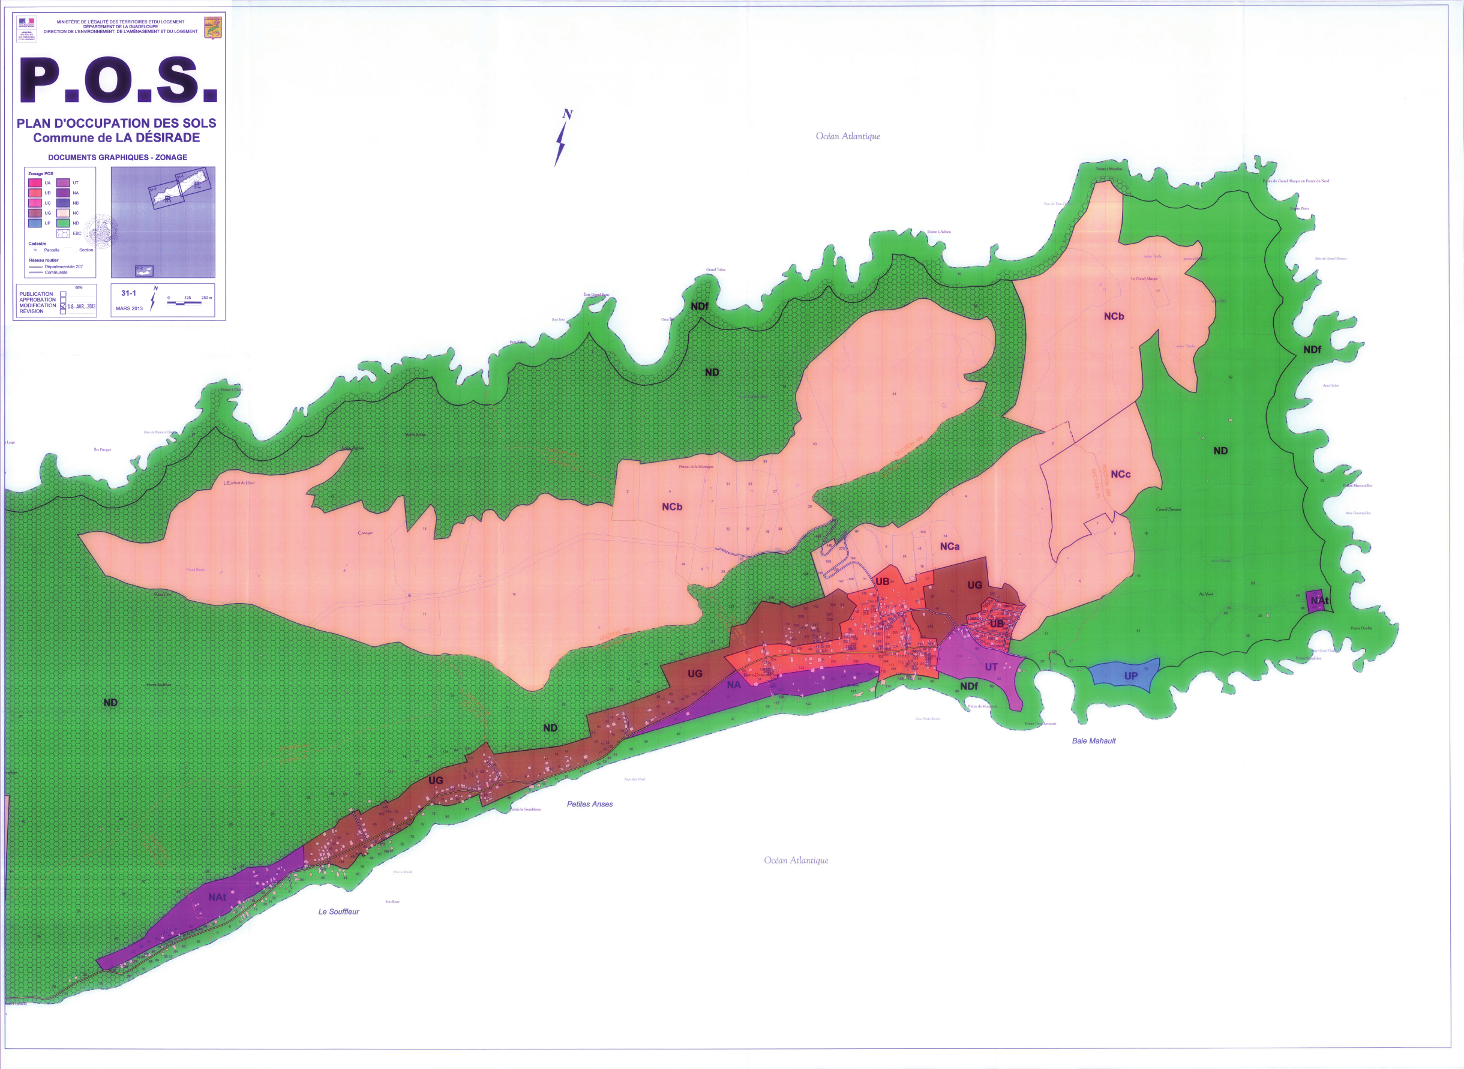Screen dimensions: 1464x1069
Task: Open the locator inset map thumbnail
Action: [163, 222]
